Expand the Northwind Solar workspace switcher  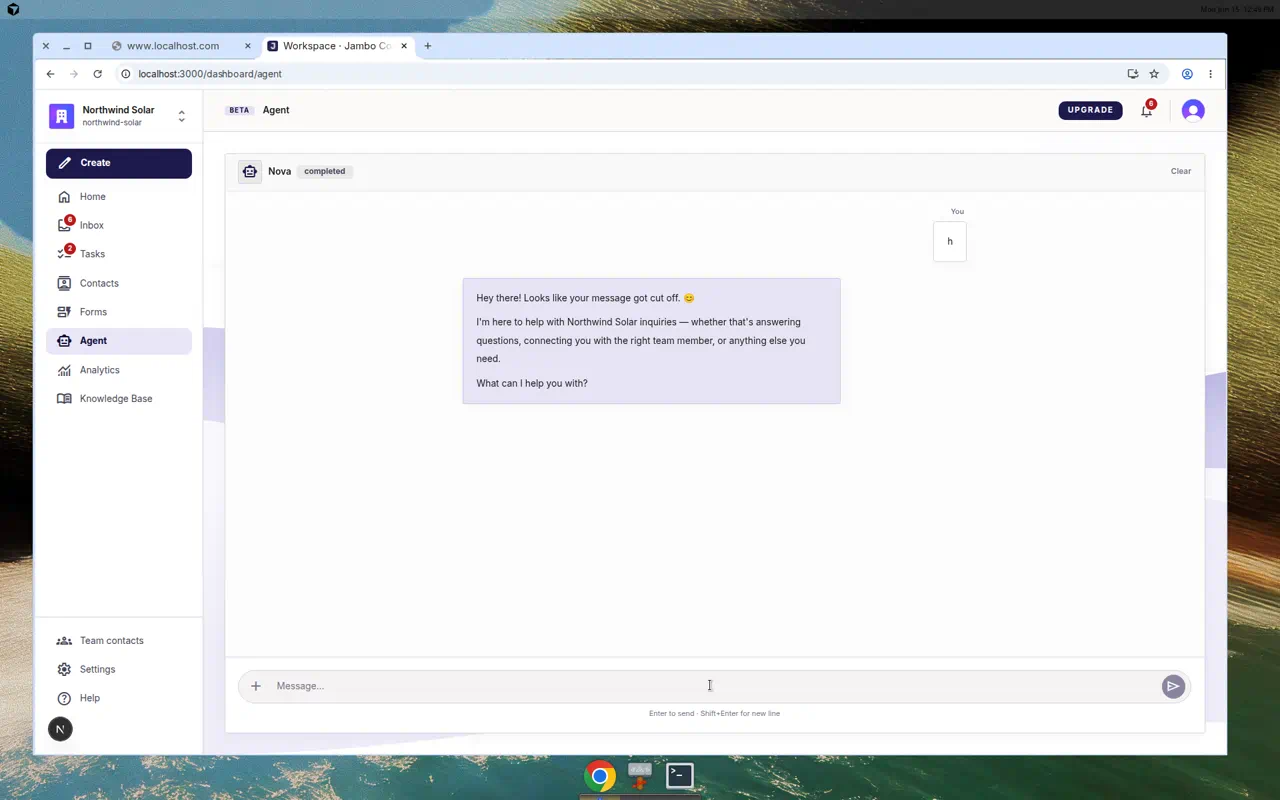tap(181, 116)
